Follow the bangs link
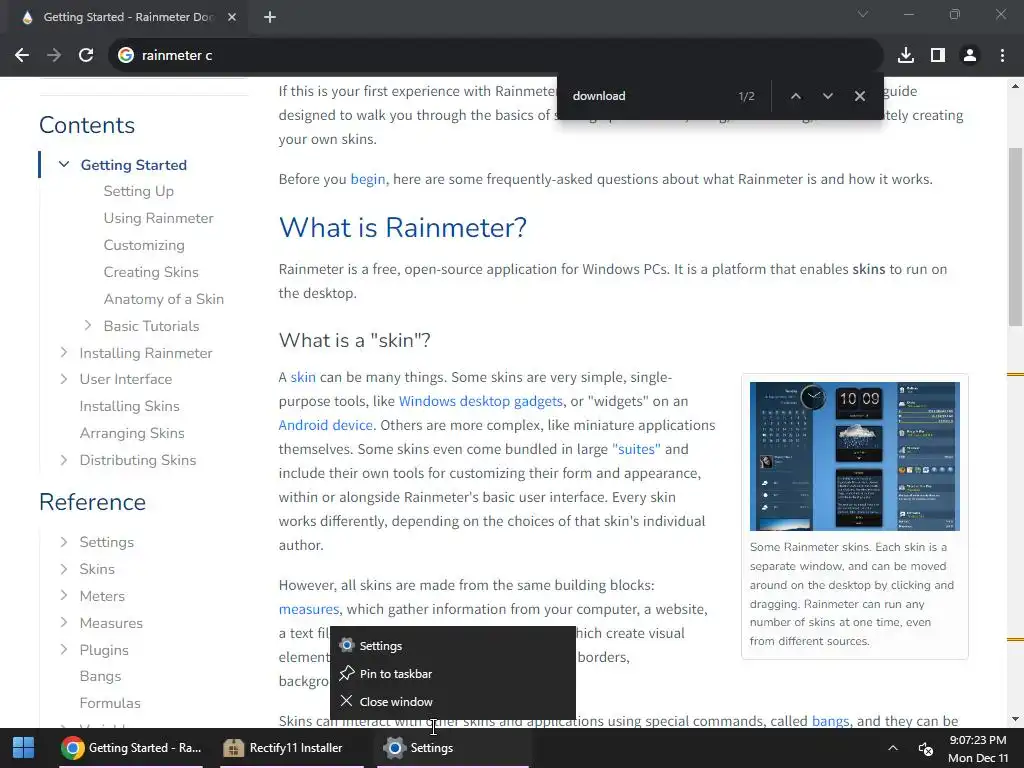1024x768 pixels. 830,721
